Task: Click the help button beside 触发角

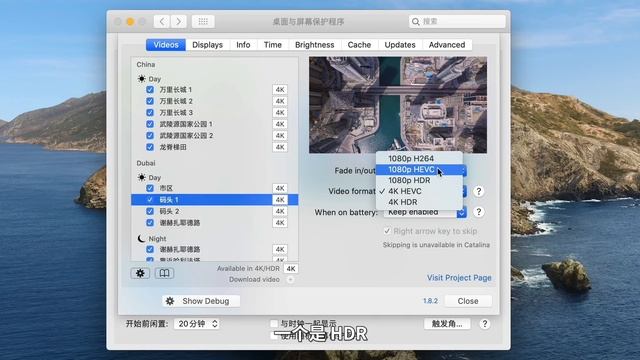Action: tap(484, 324)
